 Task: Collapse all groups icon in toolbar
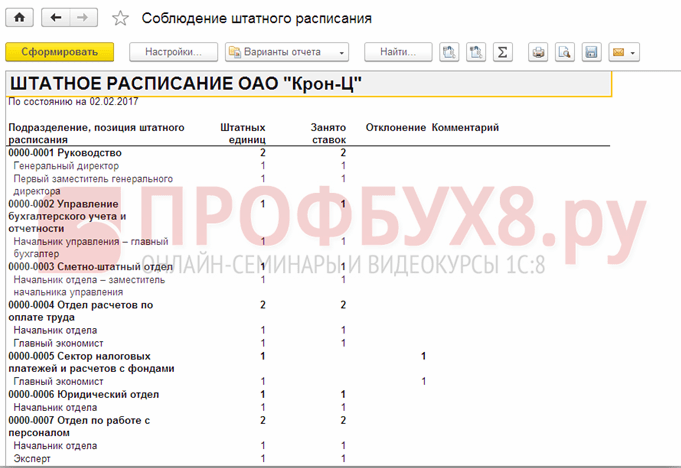click(x=476, y=52)
